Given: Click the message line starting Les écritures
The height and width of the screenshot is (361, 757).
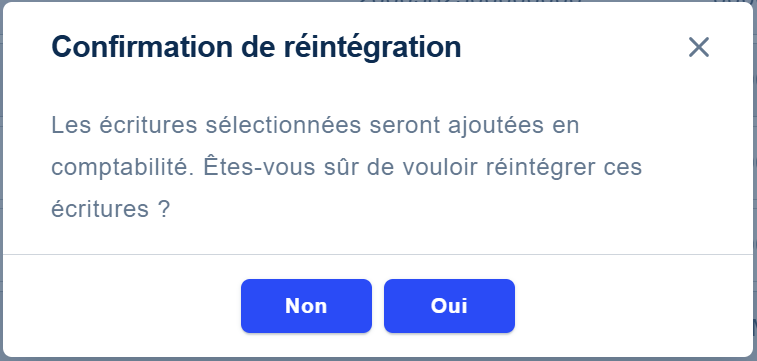Looking at the screenshot, I should coord(315,125).
